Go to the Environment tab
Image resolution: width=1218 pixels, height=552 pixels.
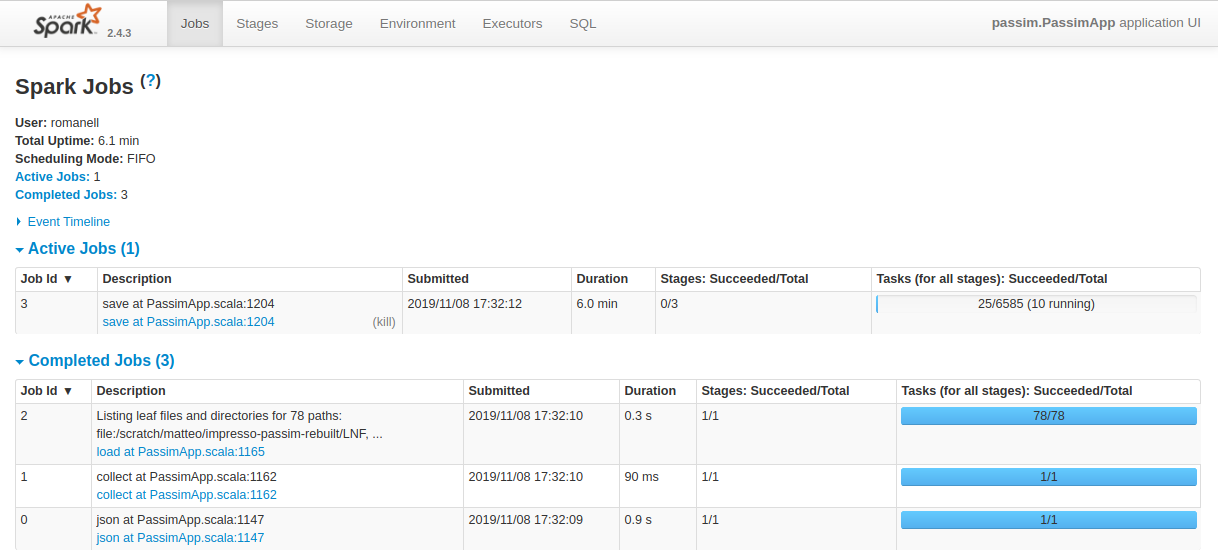[x=417, y=23]
